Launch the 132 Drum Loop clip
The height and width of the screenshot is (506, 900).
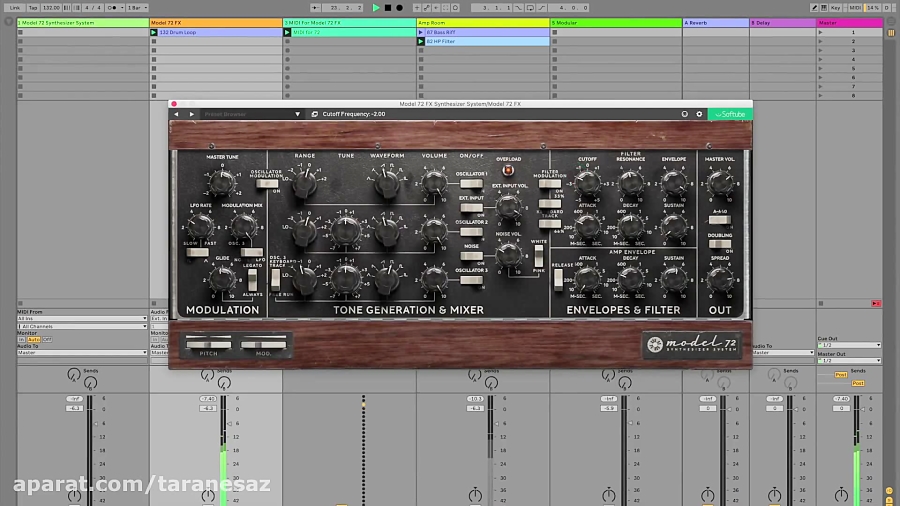(x=154, y=32)
